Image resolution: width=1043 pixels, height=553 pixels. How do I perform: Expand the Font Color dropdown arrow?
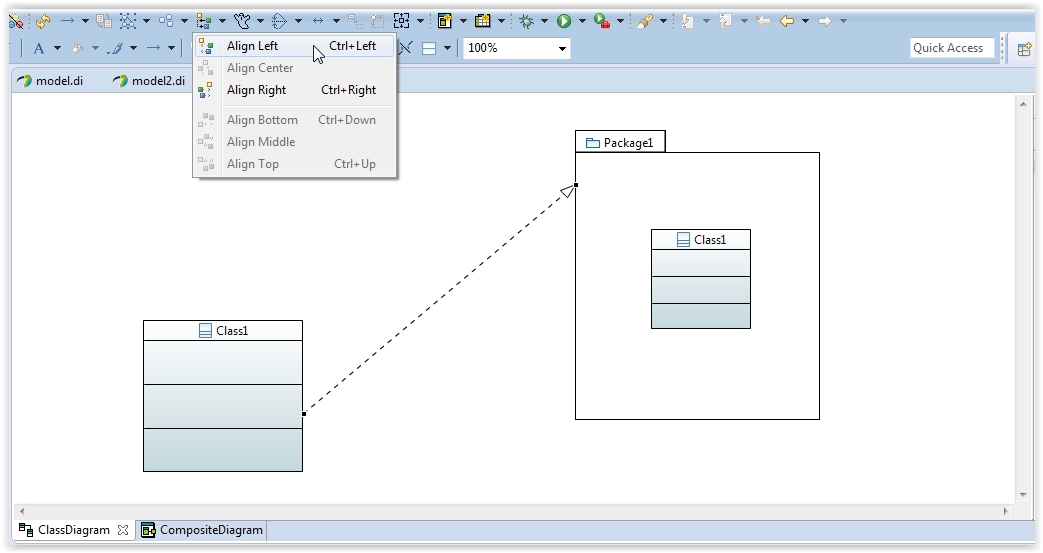tap(57, 48)
